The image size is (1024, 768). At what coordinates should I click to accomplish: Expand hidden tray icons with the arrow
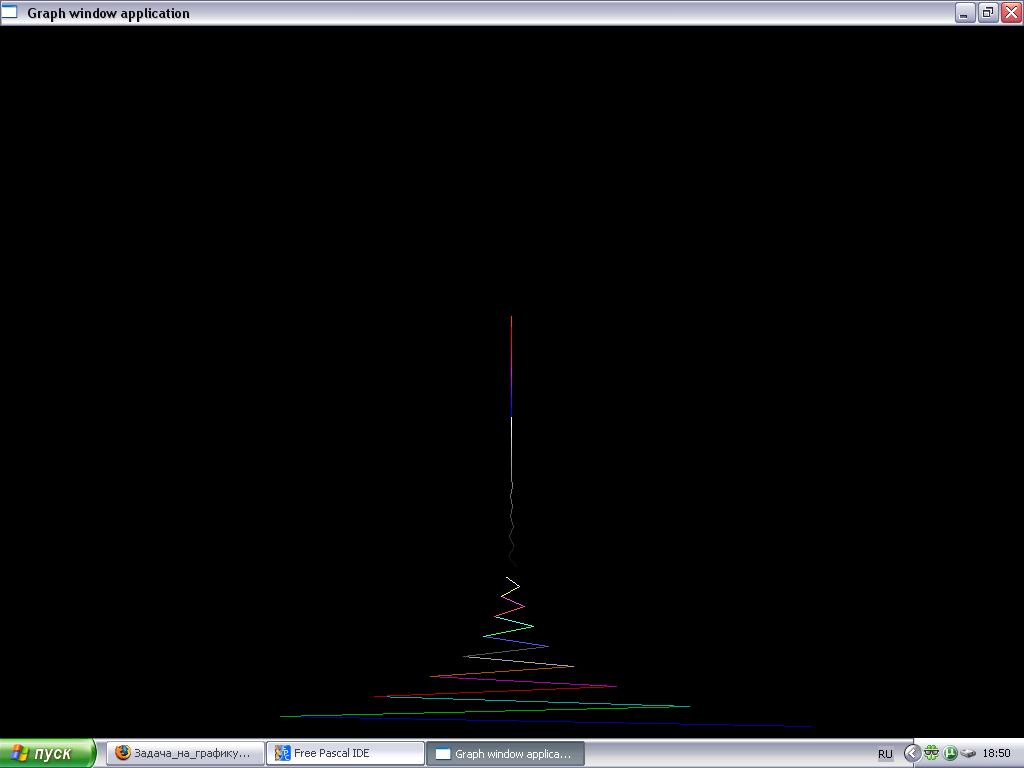pyautogui.click(x=912, y=753)
